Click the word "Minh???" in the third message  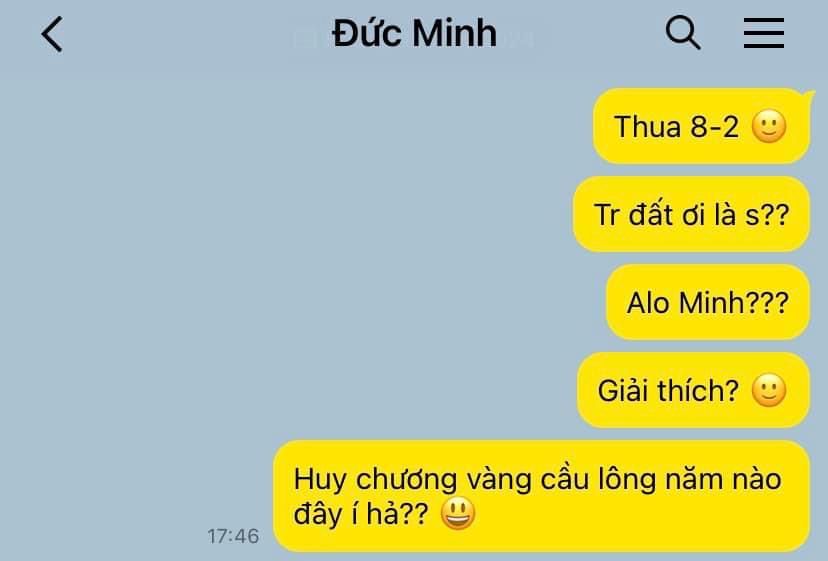pos(733,303)
